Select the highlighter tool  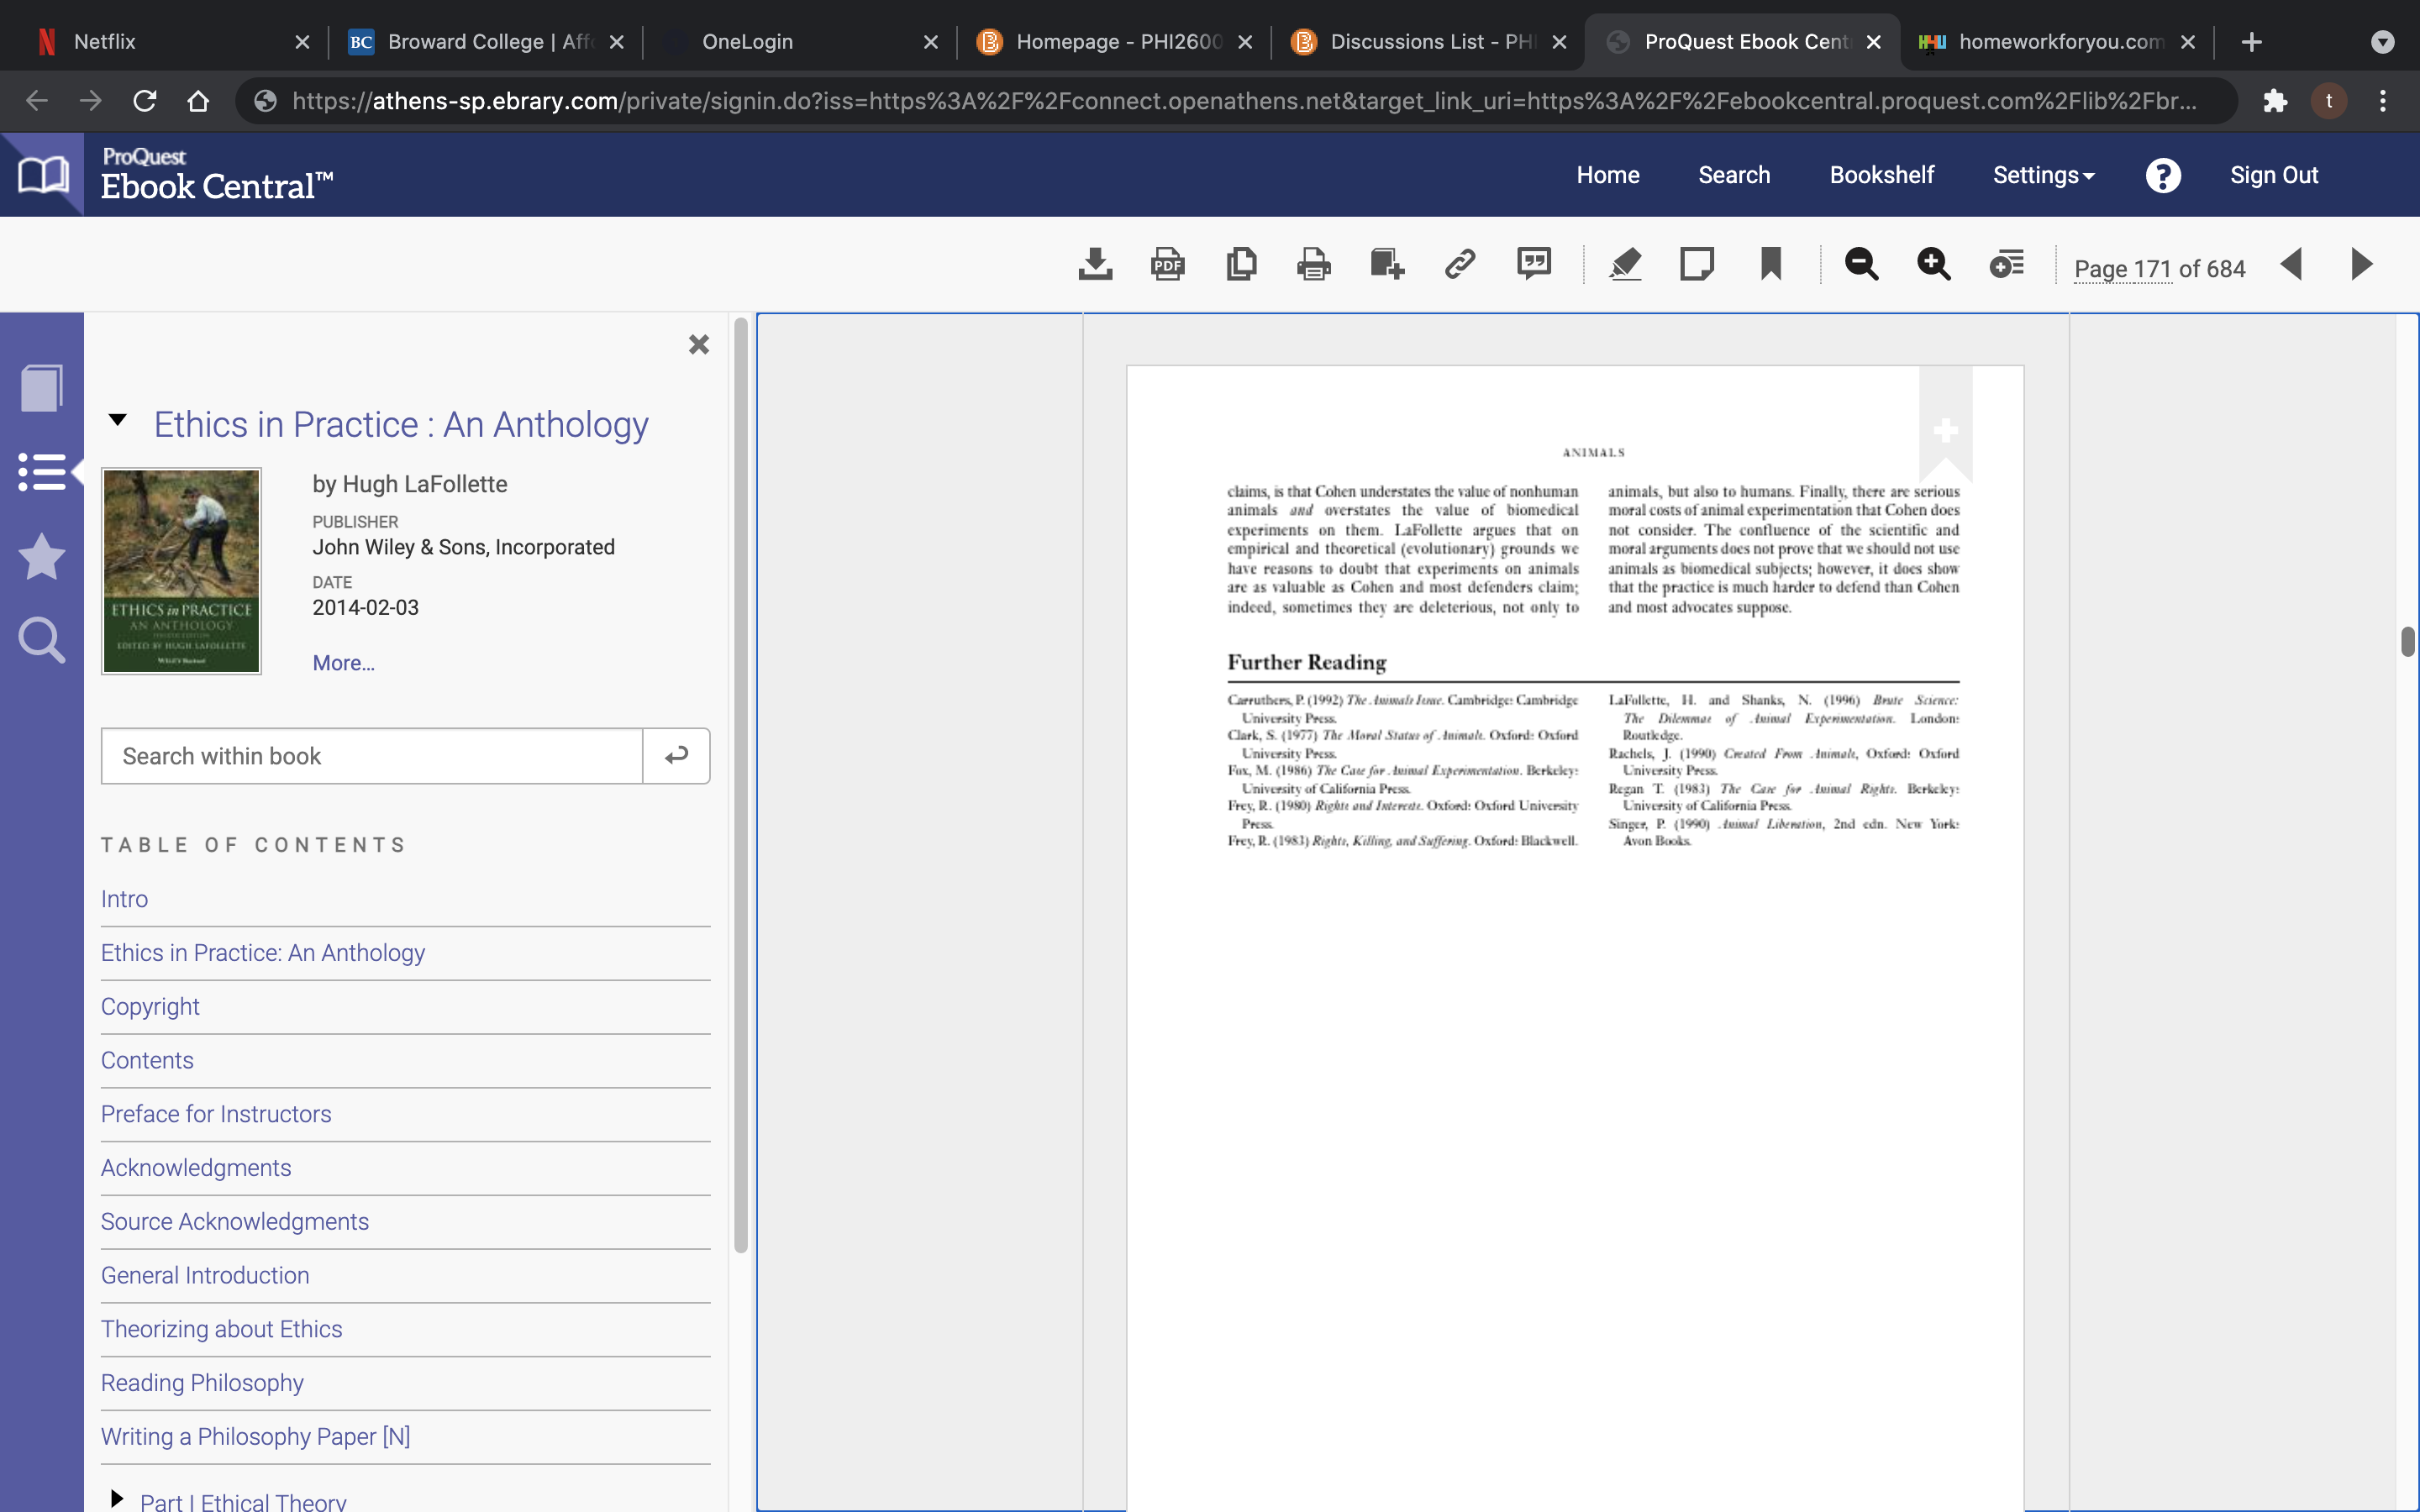pyautogui.click(x=1625, y=265)
